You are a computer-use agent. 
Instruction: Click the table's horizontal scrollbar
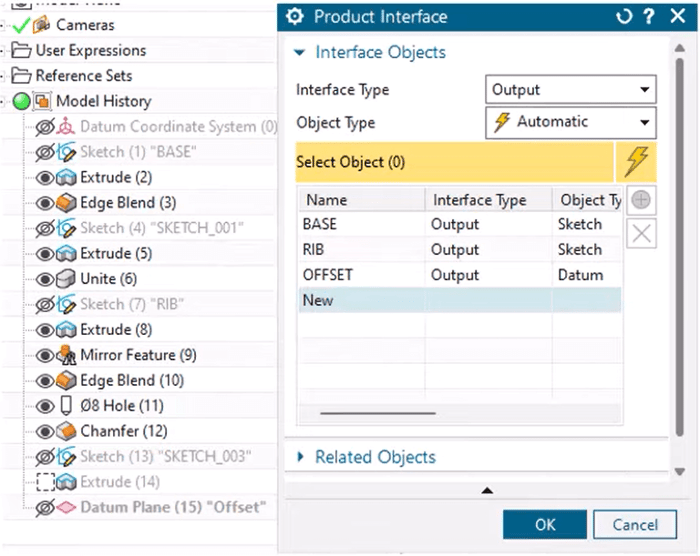coord(378,414)
